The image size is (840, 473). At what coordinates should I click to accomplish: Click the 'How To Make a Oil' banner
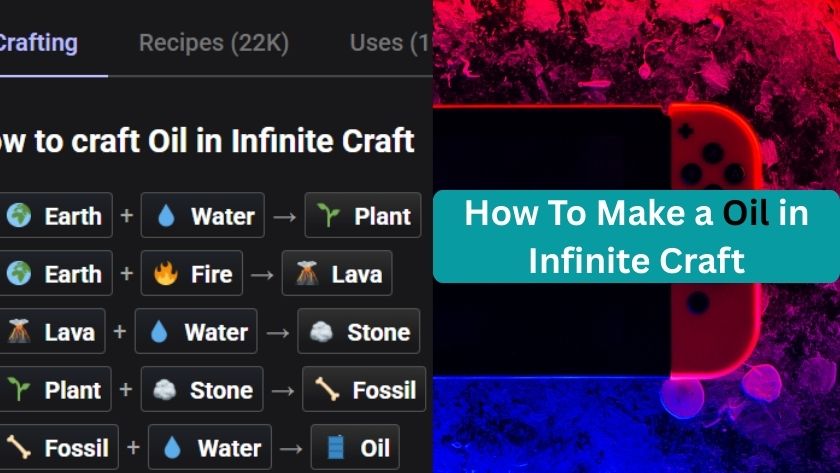pos(636,236)
